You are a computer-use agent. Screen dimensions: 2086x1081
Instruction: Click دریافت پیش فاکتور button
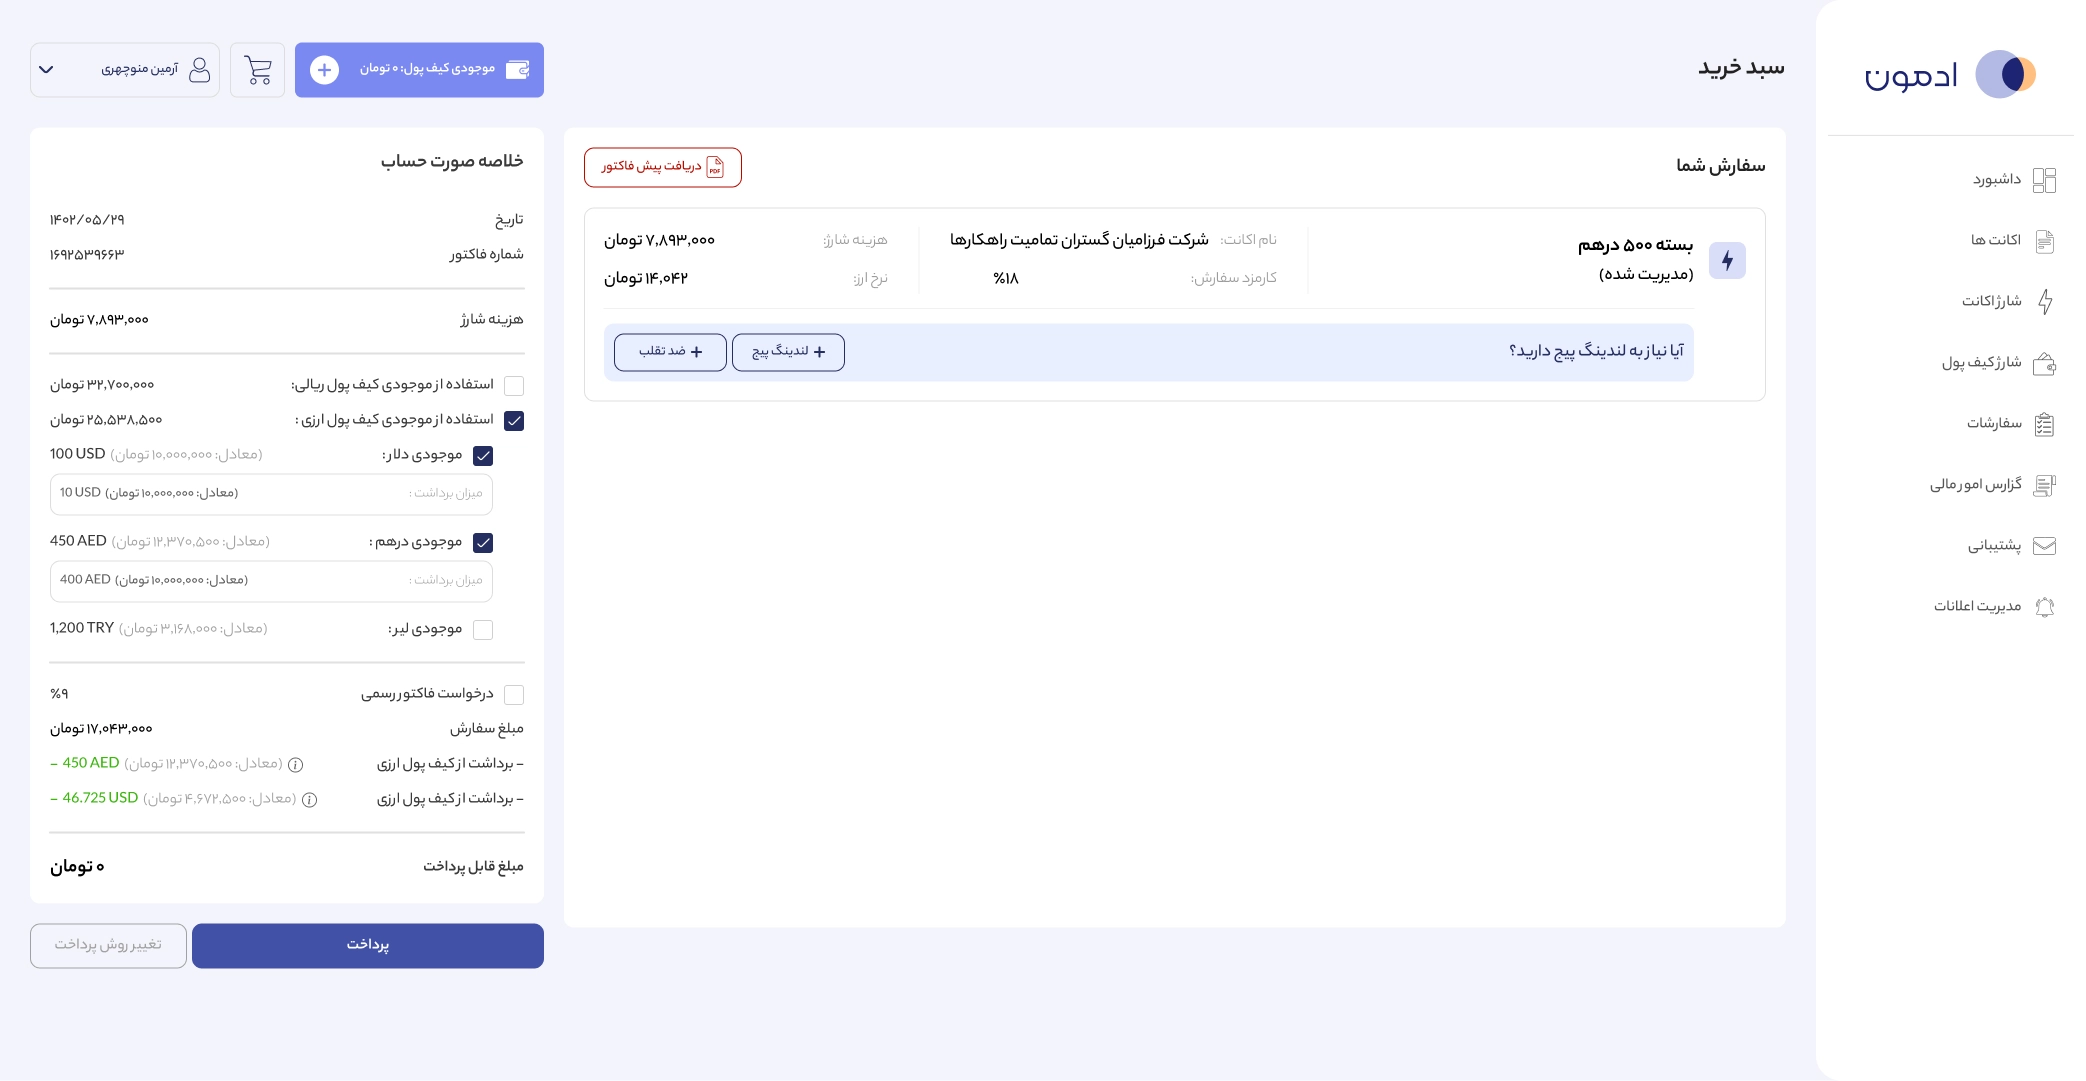click(x=663, y=167)
